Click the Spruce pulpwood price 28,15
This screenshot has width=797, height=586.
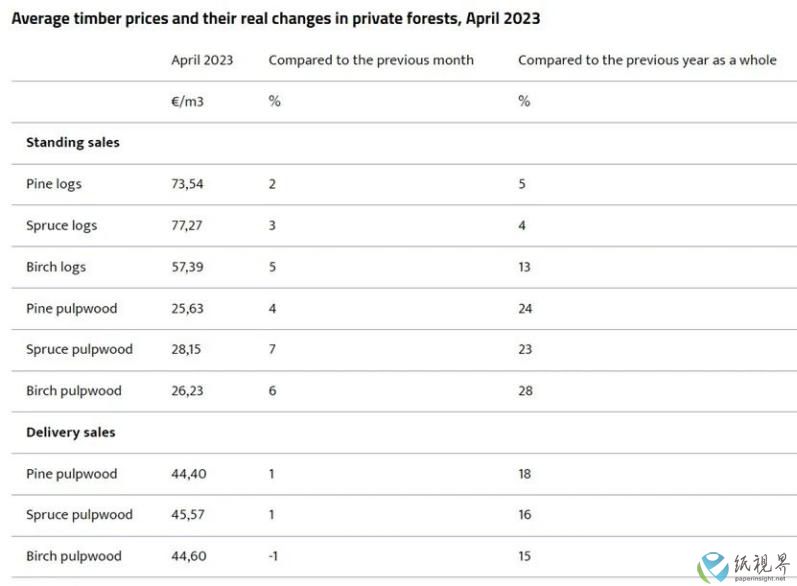(186, 349)
